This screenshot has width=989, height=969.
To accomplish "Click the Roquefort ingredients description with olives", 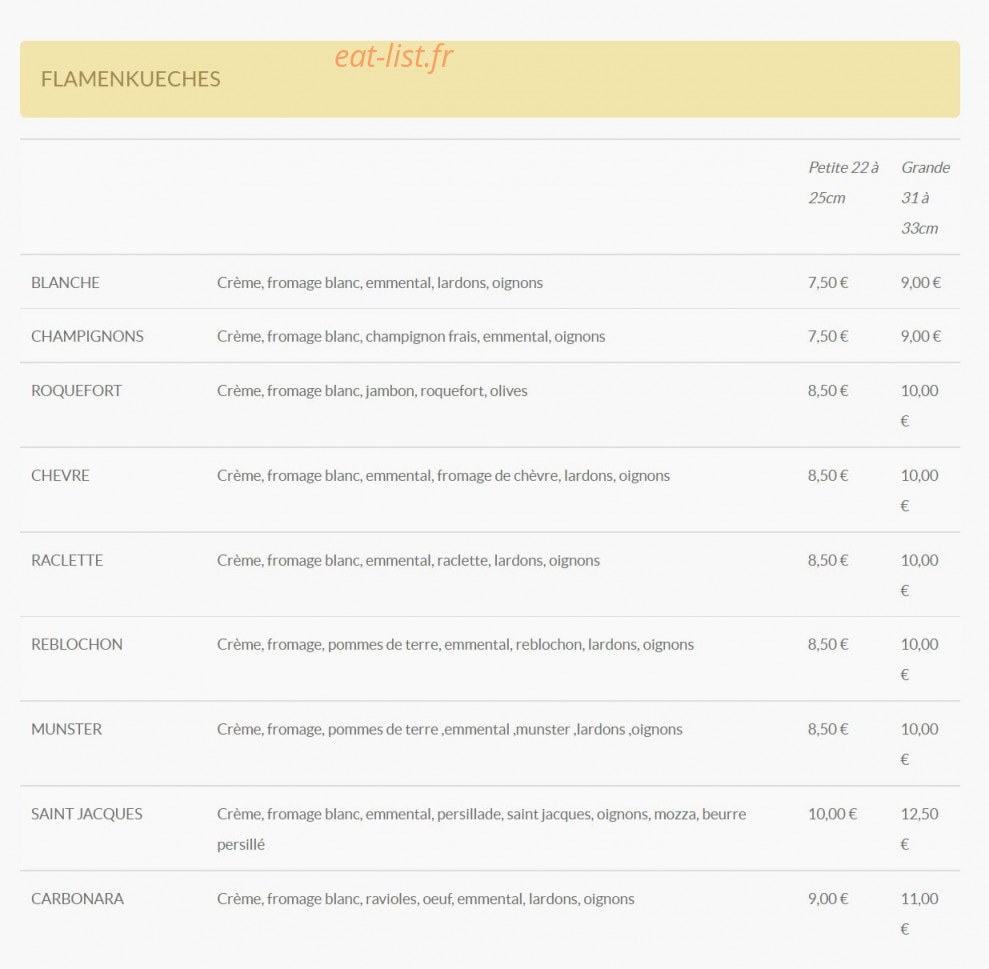I will point(372,391).
